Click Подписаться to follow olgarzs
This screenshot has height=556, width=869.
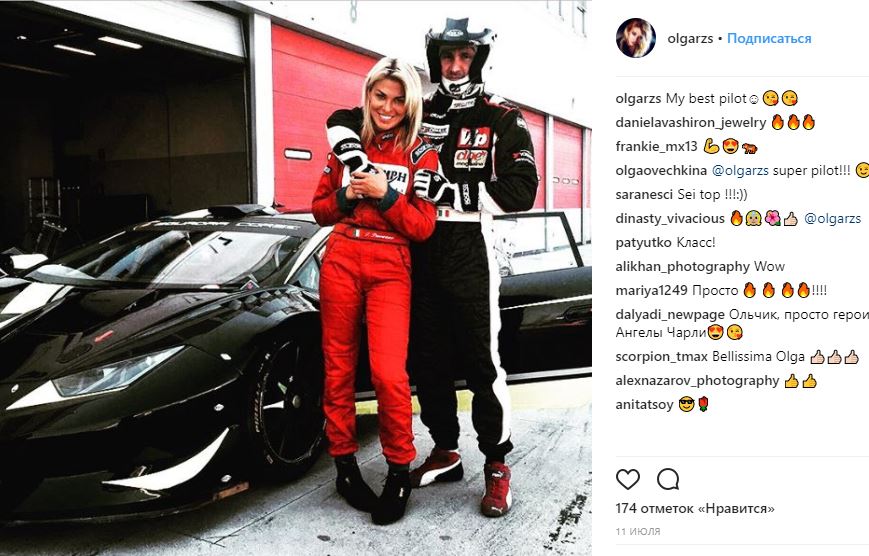pos(769,38)
